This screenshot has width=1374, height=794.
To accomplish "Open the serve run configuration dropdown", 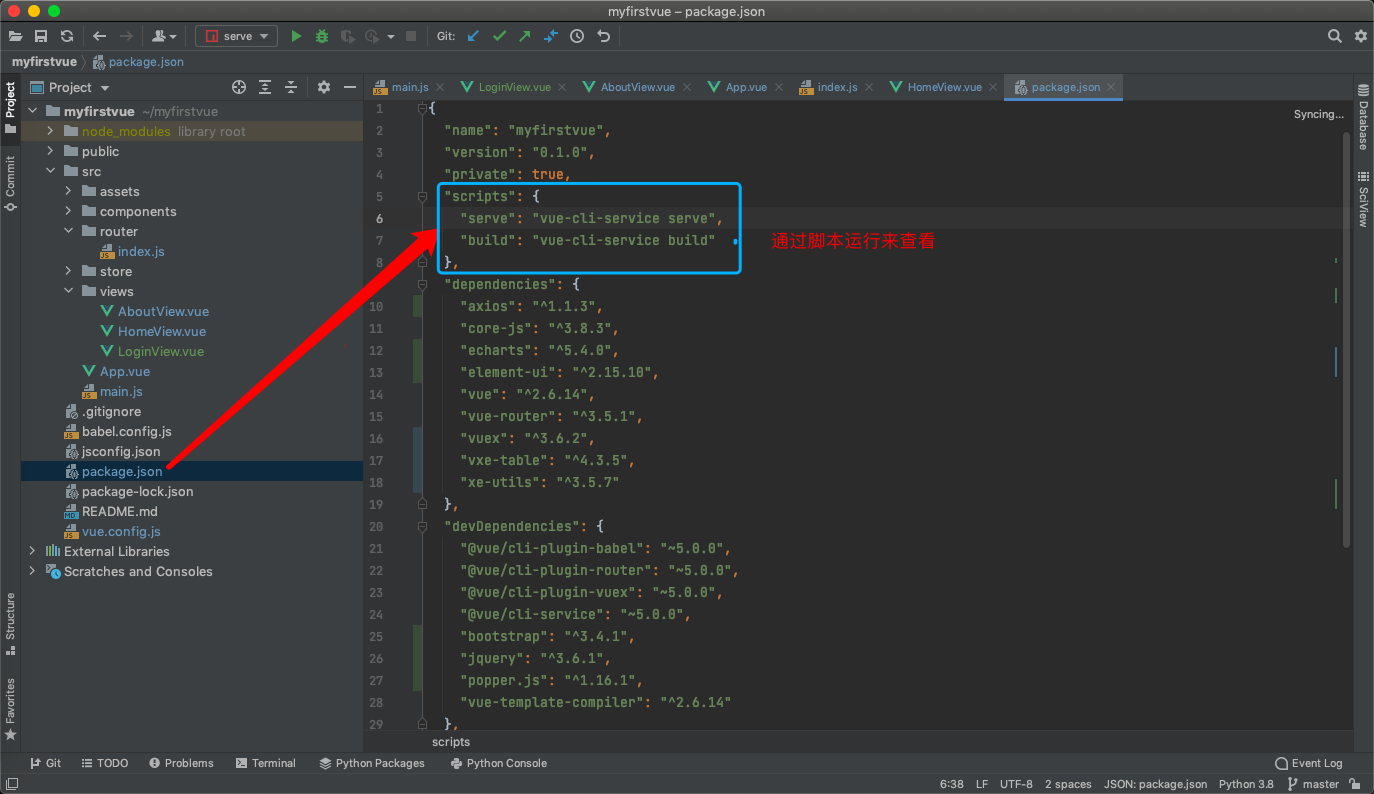I will coord(237,36).
